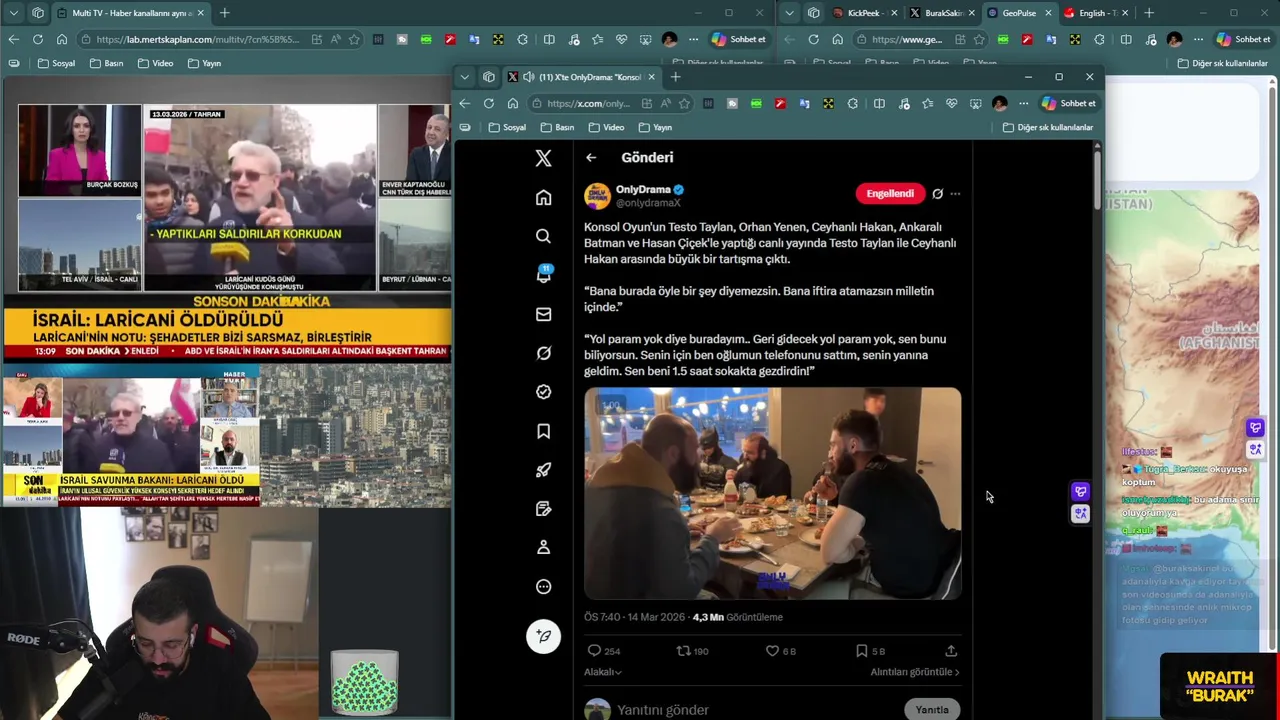Open Bookmarks icon in X sidebar
The height and width of the screenshot is (720, 1280).
543,431
